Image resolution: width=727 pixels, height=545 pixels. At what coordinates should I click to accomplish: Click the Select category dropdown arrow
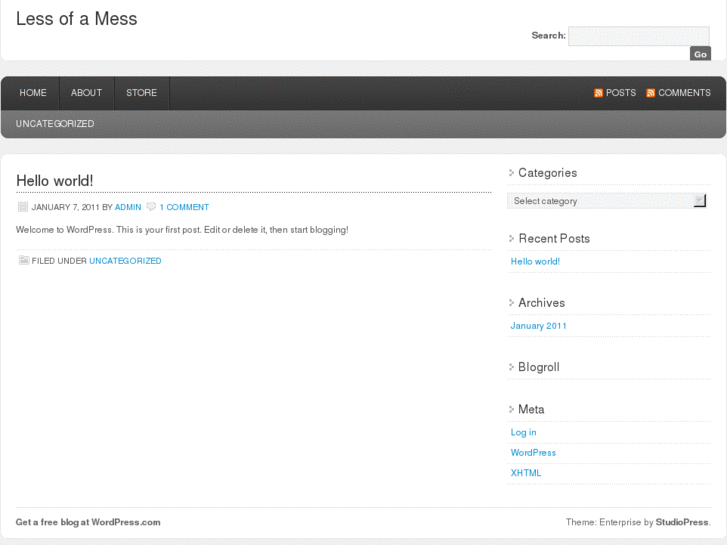click(x=699, y=201)
